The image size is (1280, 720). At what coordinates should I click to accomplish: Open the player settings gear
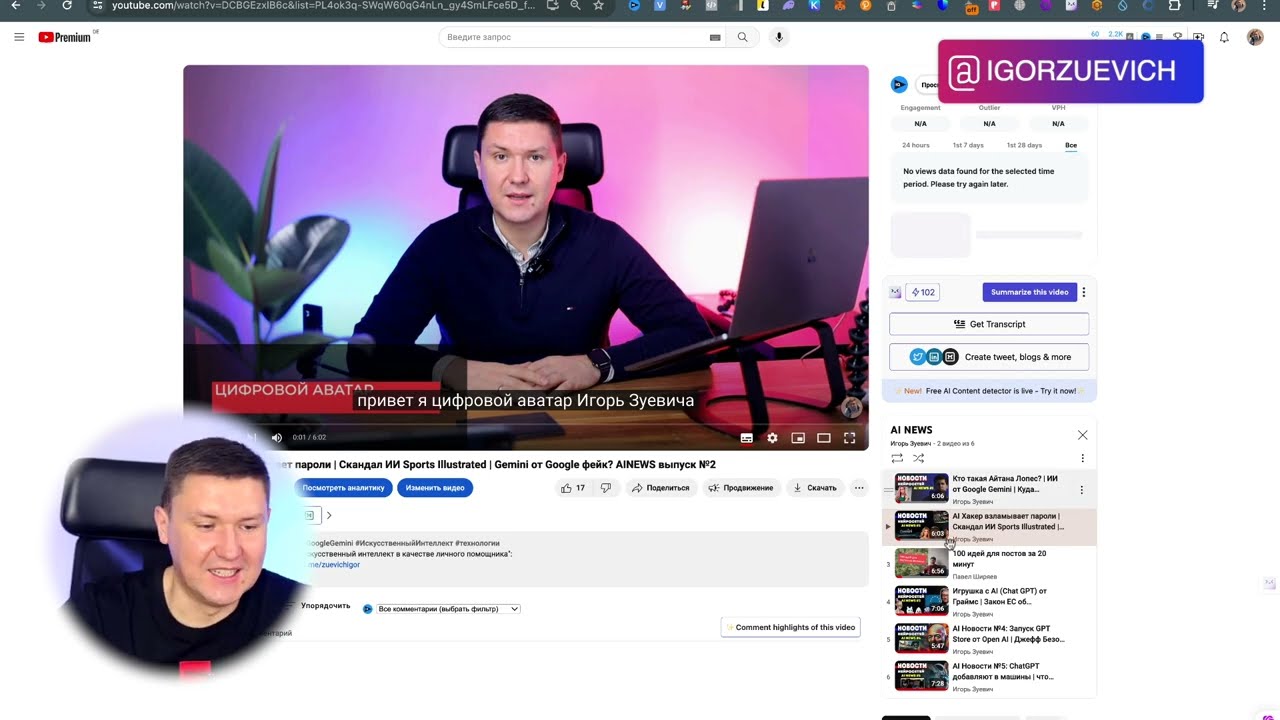(772, 437)
